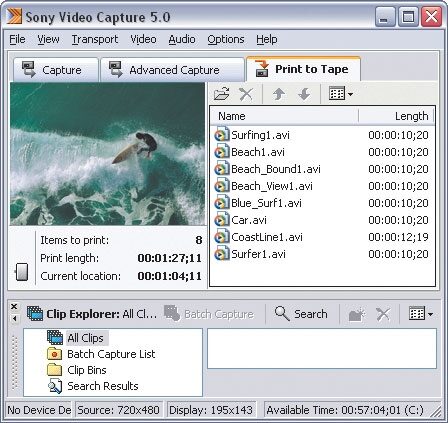This screenshot has width=448, height=423.
Task: Select the Print to Tape tab
Action: [x=303, y=69]
